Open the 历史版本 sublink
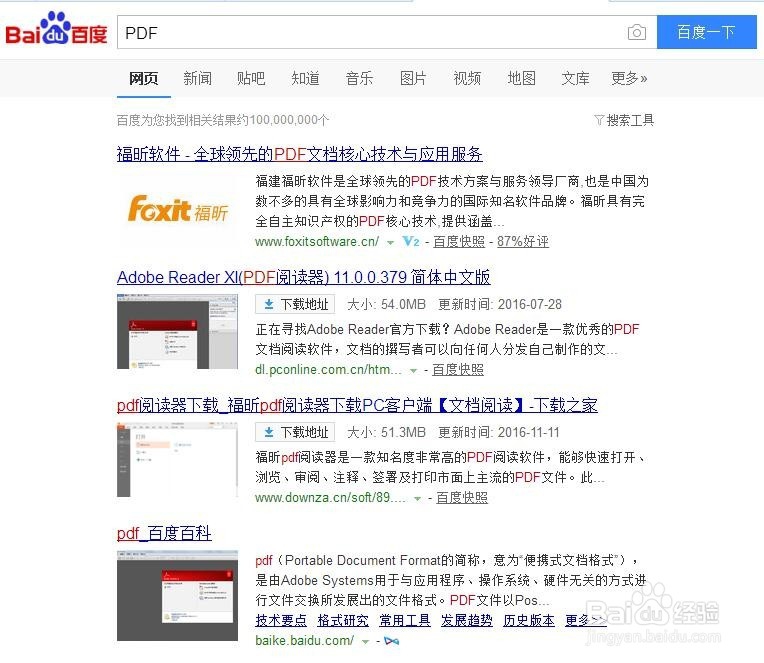Screen dimensions: 764x663 (529, 620)
